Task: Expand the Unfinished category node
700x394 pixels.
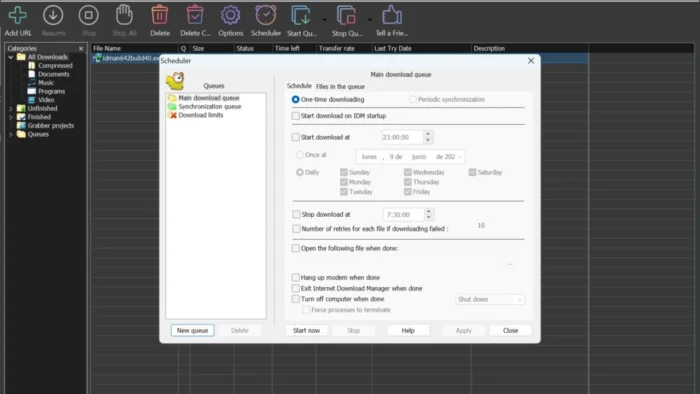Action: click(x=11, y=108)
